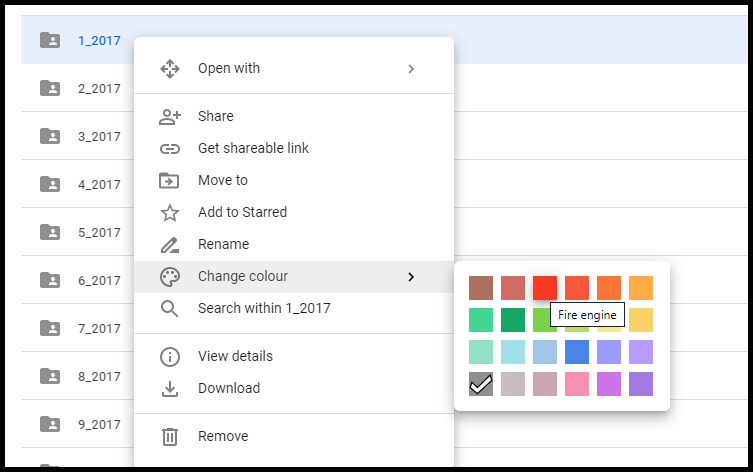Image resolution: width=753 pixels, height=472 pixels.
Task: Expand the Change colour submenu arrow
Action: pos(410,276)
